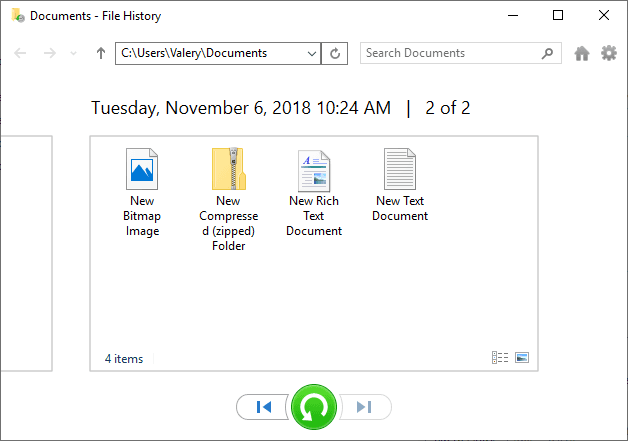The height and width of the screenshot is (441, 628).
Task: Switch to details view
Action: 500,357
